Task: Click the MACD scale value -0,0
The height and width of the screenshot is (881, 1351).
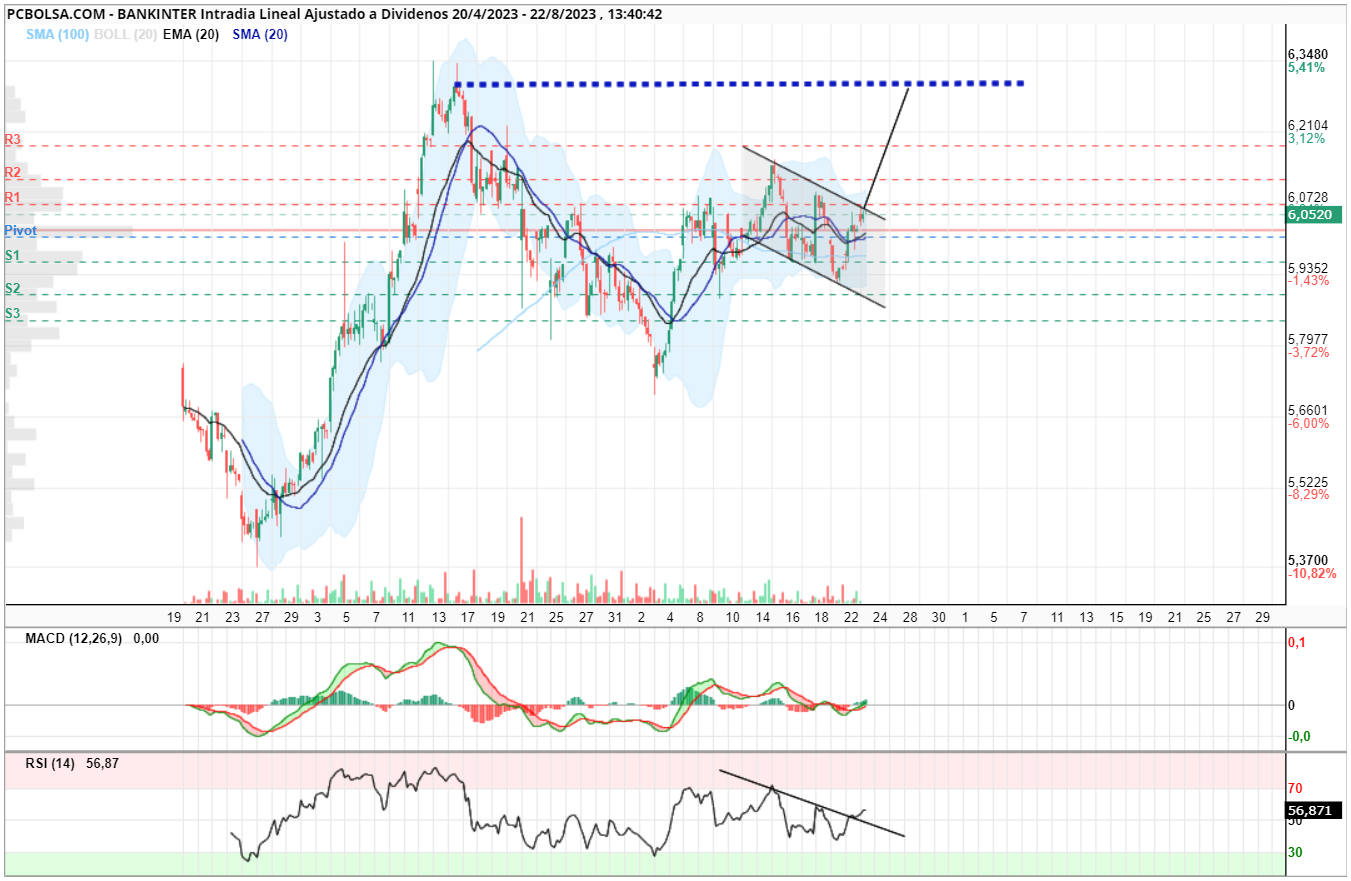Action: [1298, 736]
